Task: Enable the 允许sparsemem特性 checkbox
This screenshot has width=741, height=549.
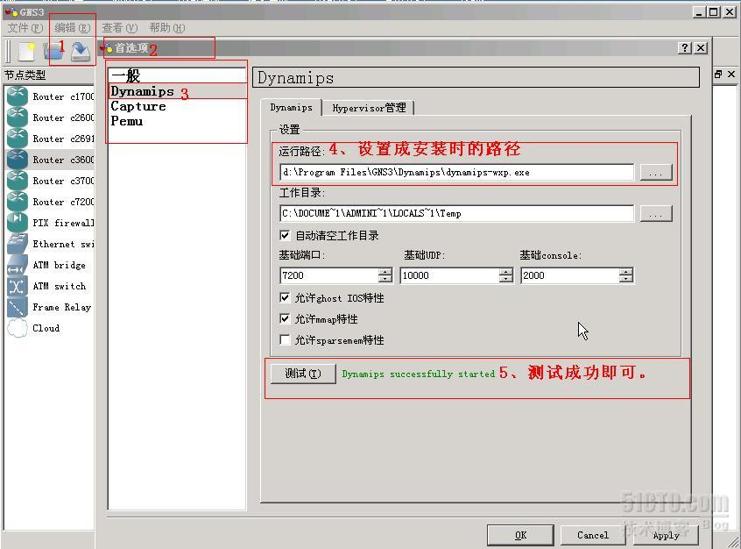Action: tap(286, 340)
